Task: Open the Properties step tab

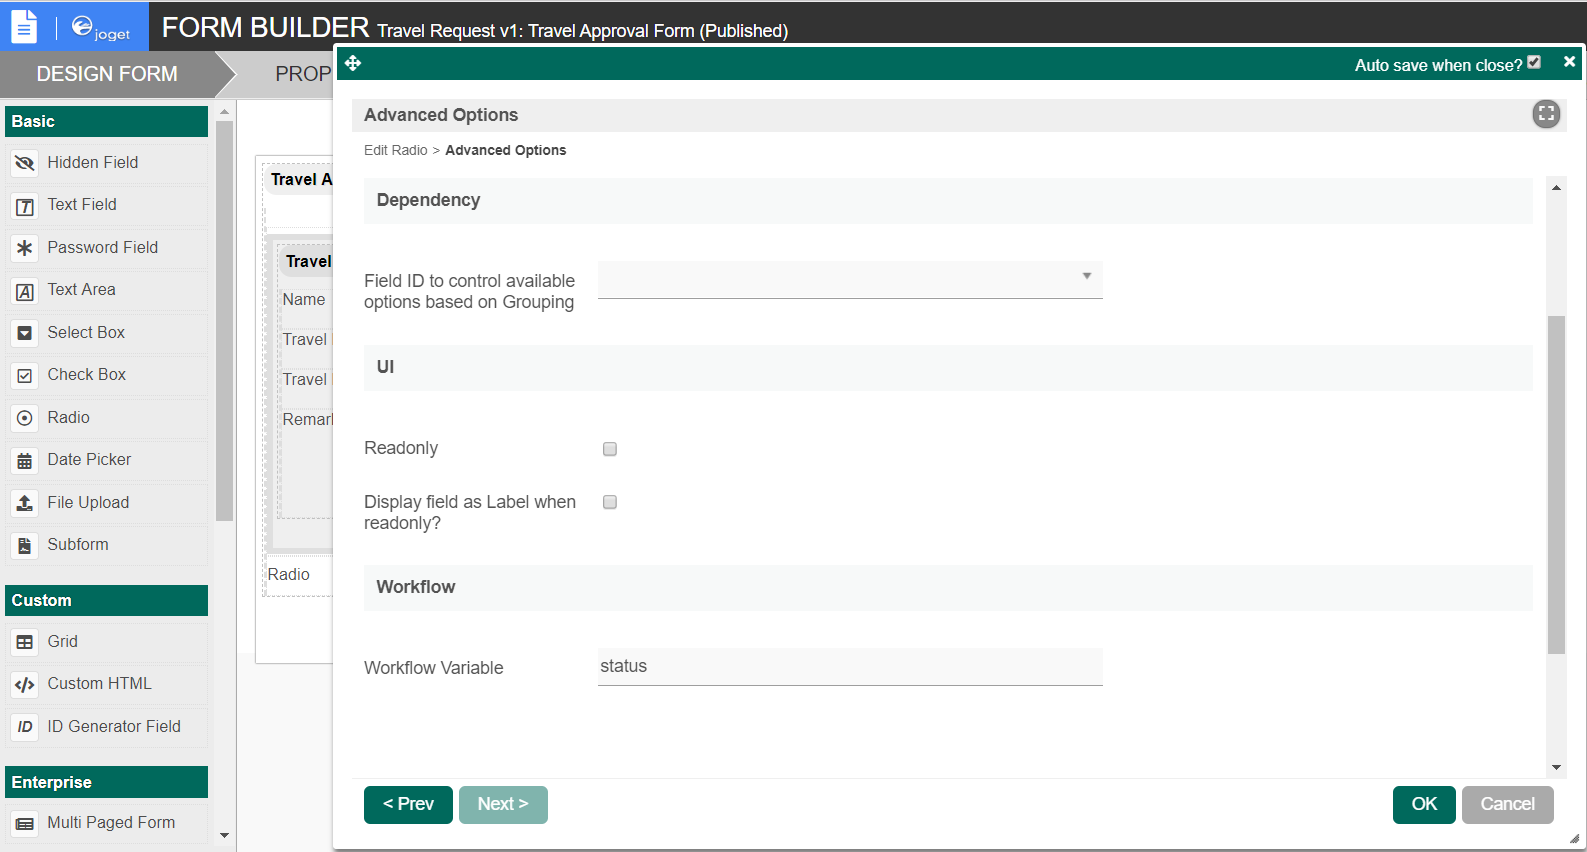Action: (x=302, y=74)
